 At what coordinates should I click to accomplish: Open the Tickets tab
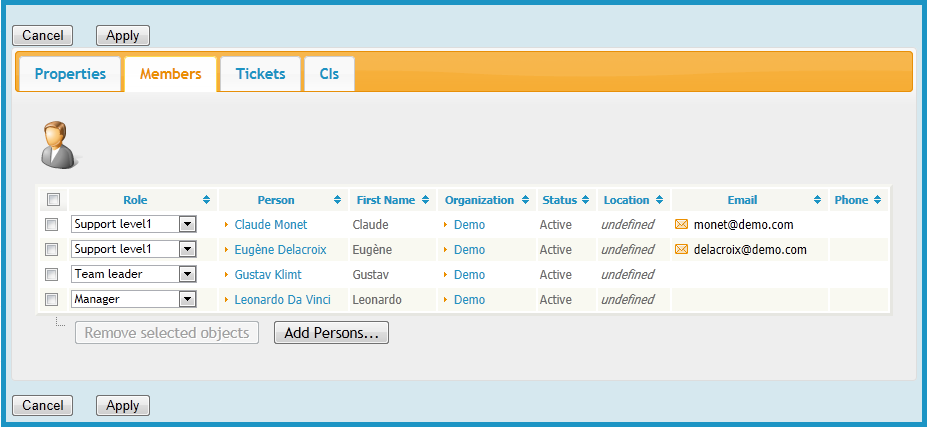click(260, 74)
